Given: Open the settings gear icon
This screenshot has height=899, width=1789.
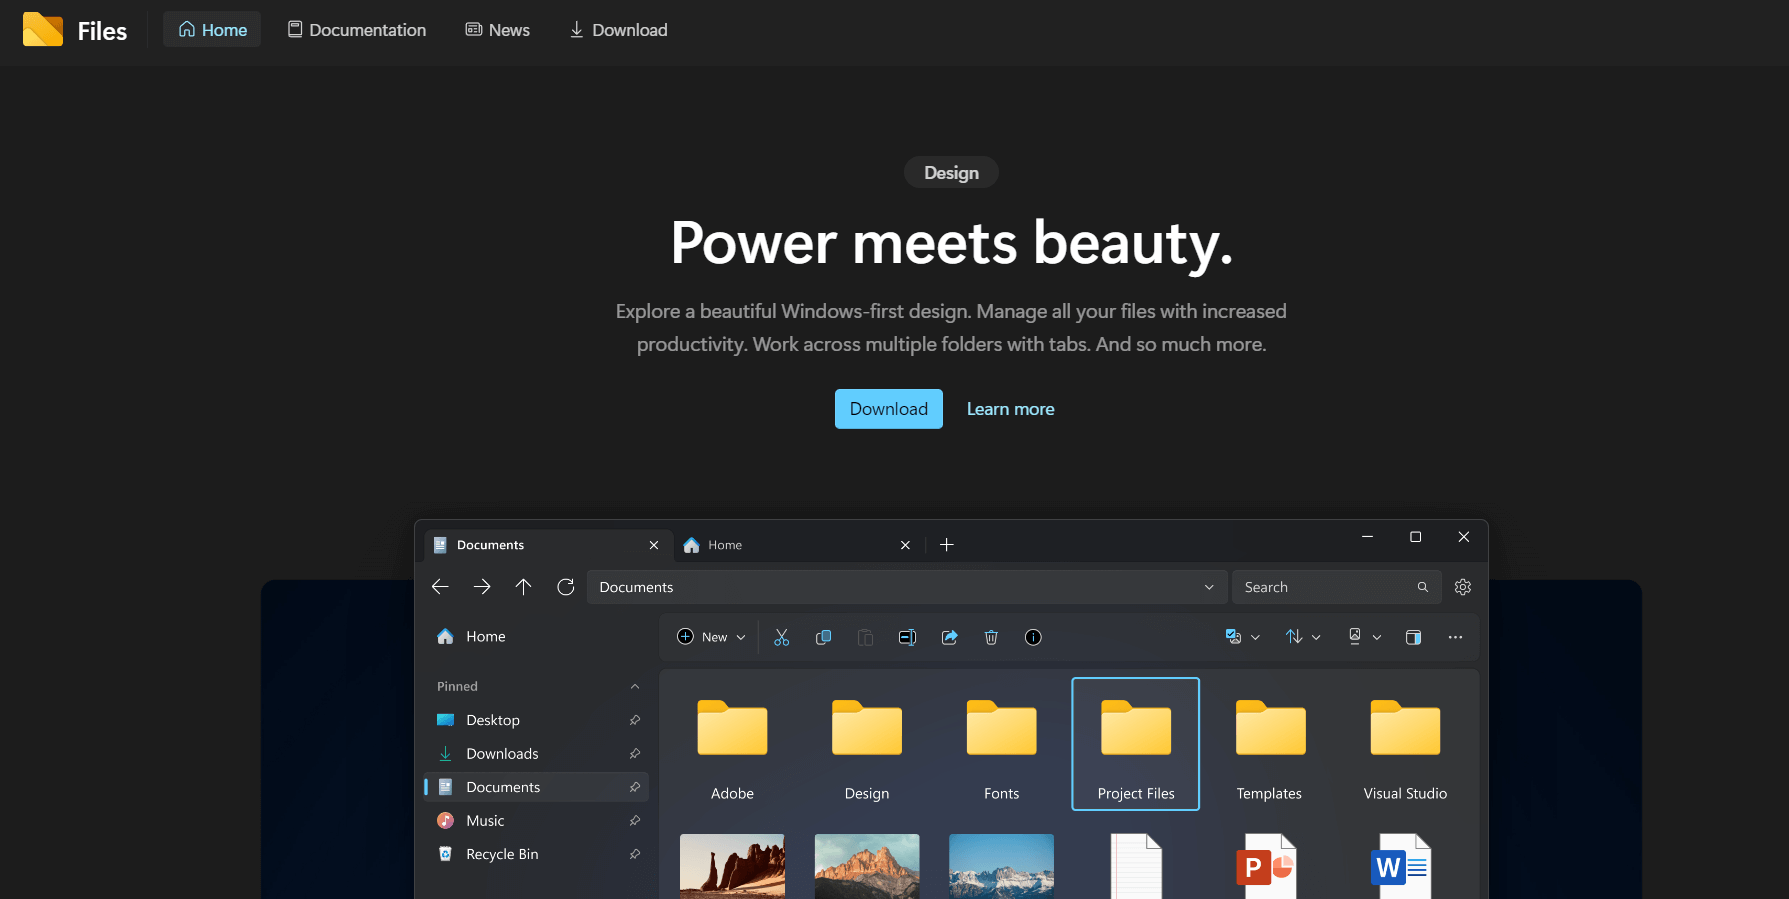Looking at the screenshot, I should point(1462,587).
